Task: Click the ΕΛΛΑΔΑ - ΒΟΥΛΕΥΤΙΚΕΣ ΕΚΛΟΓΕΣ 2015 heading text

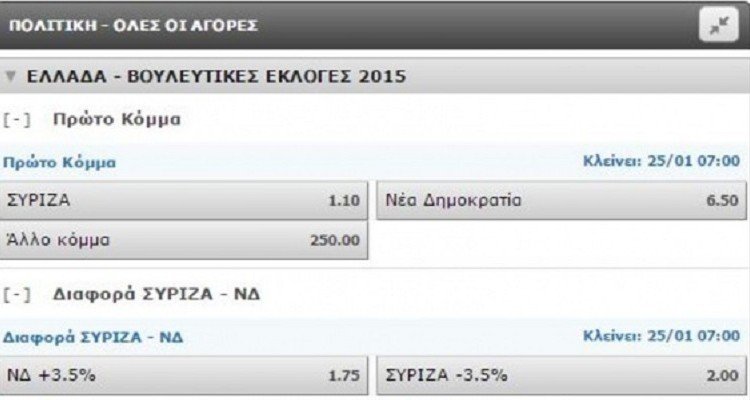Action: [x=216, y=77]
